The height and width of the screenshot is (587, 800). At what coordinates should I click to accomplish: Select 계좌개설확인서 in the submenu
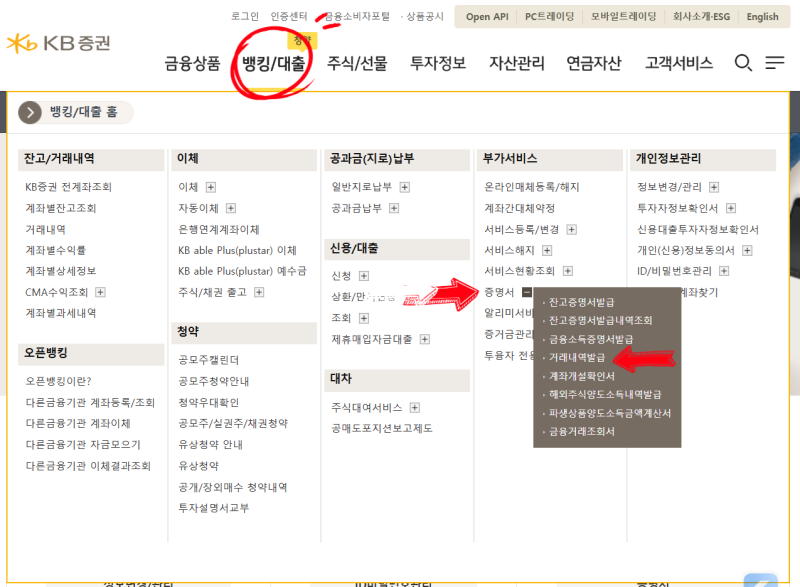[x=582, y=376]
